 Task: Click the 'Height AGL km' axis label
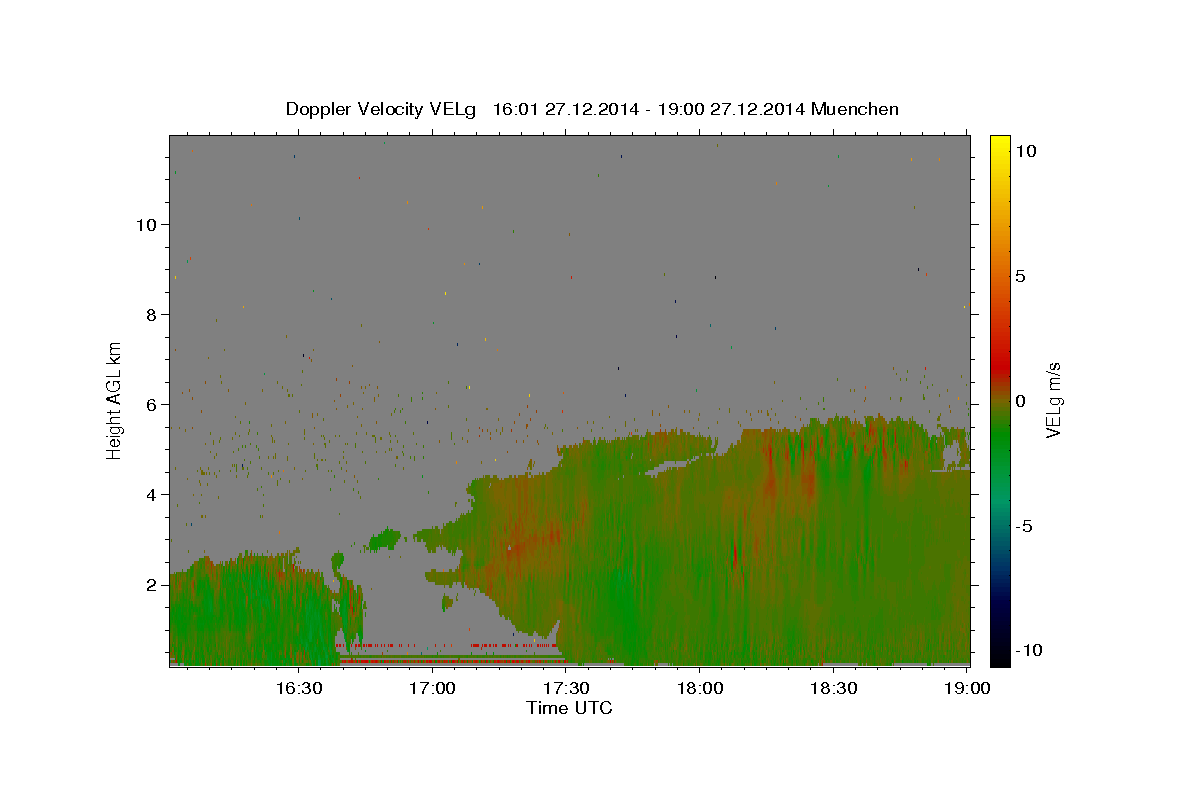coord(115,399)
